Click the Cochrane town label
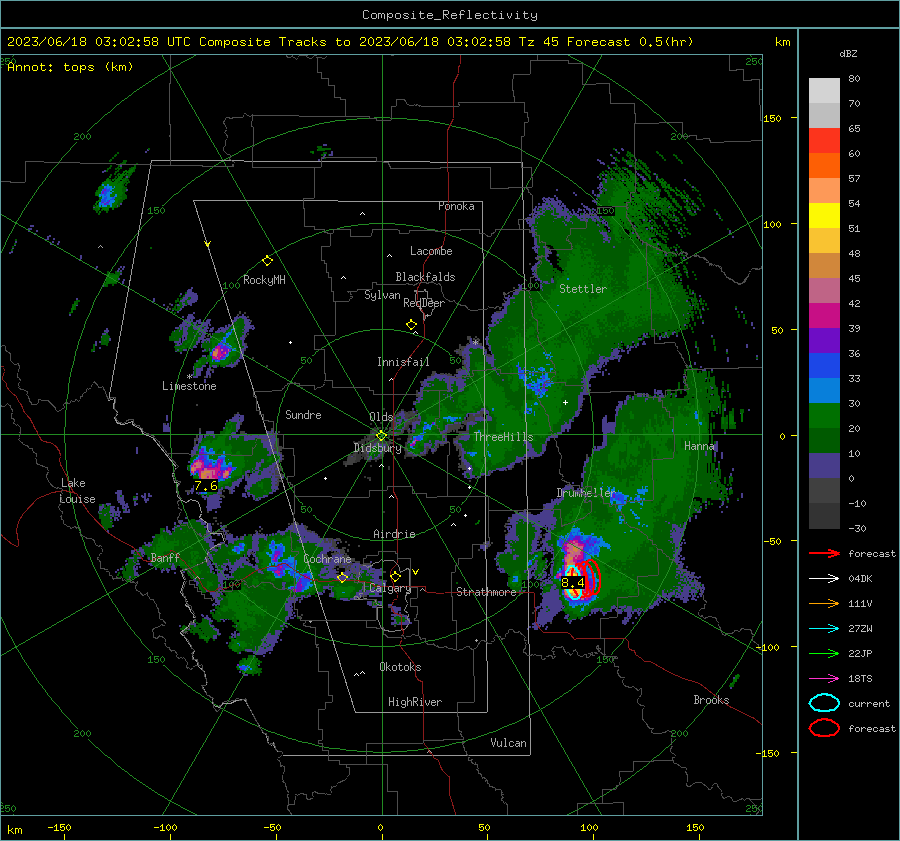 coord(327,559)
